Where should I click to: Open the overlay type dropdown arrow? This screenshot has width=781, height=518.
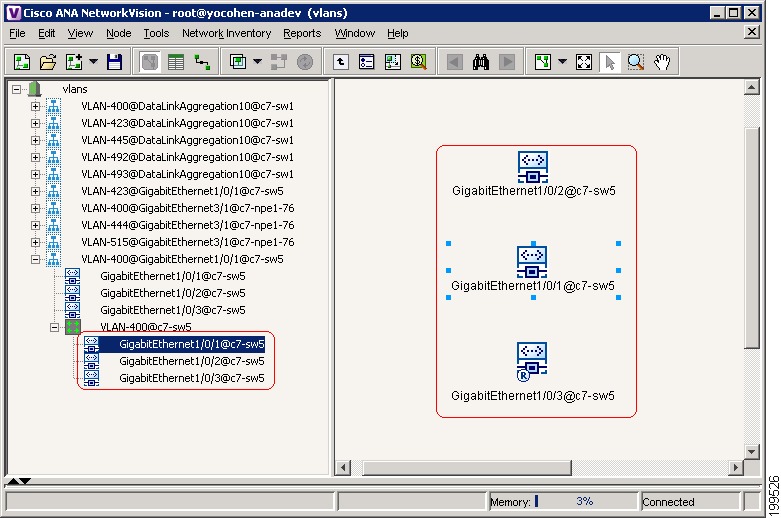[257, 62]
